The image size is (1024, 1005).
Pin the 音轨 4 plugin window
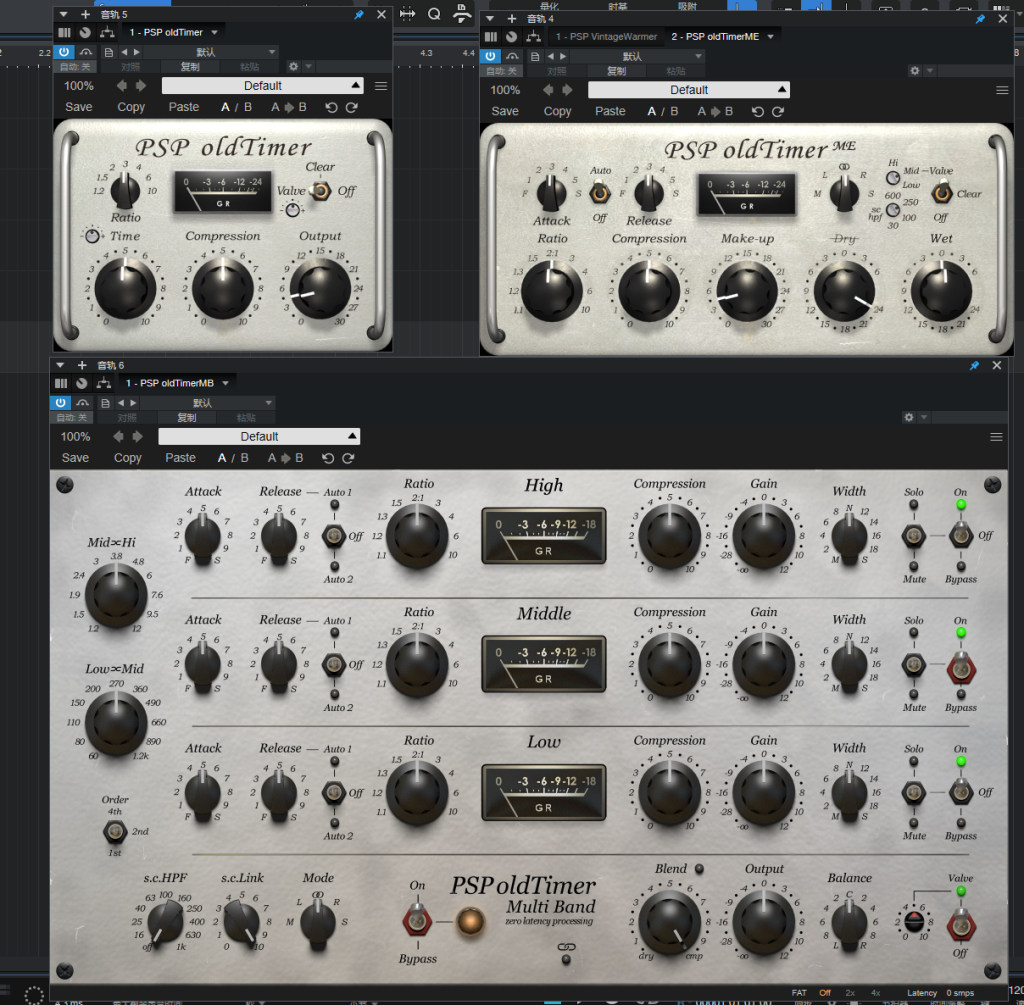(980, 19)
